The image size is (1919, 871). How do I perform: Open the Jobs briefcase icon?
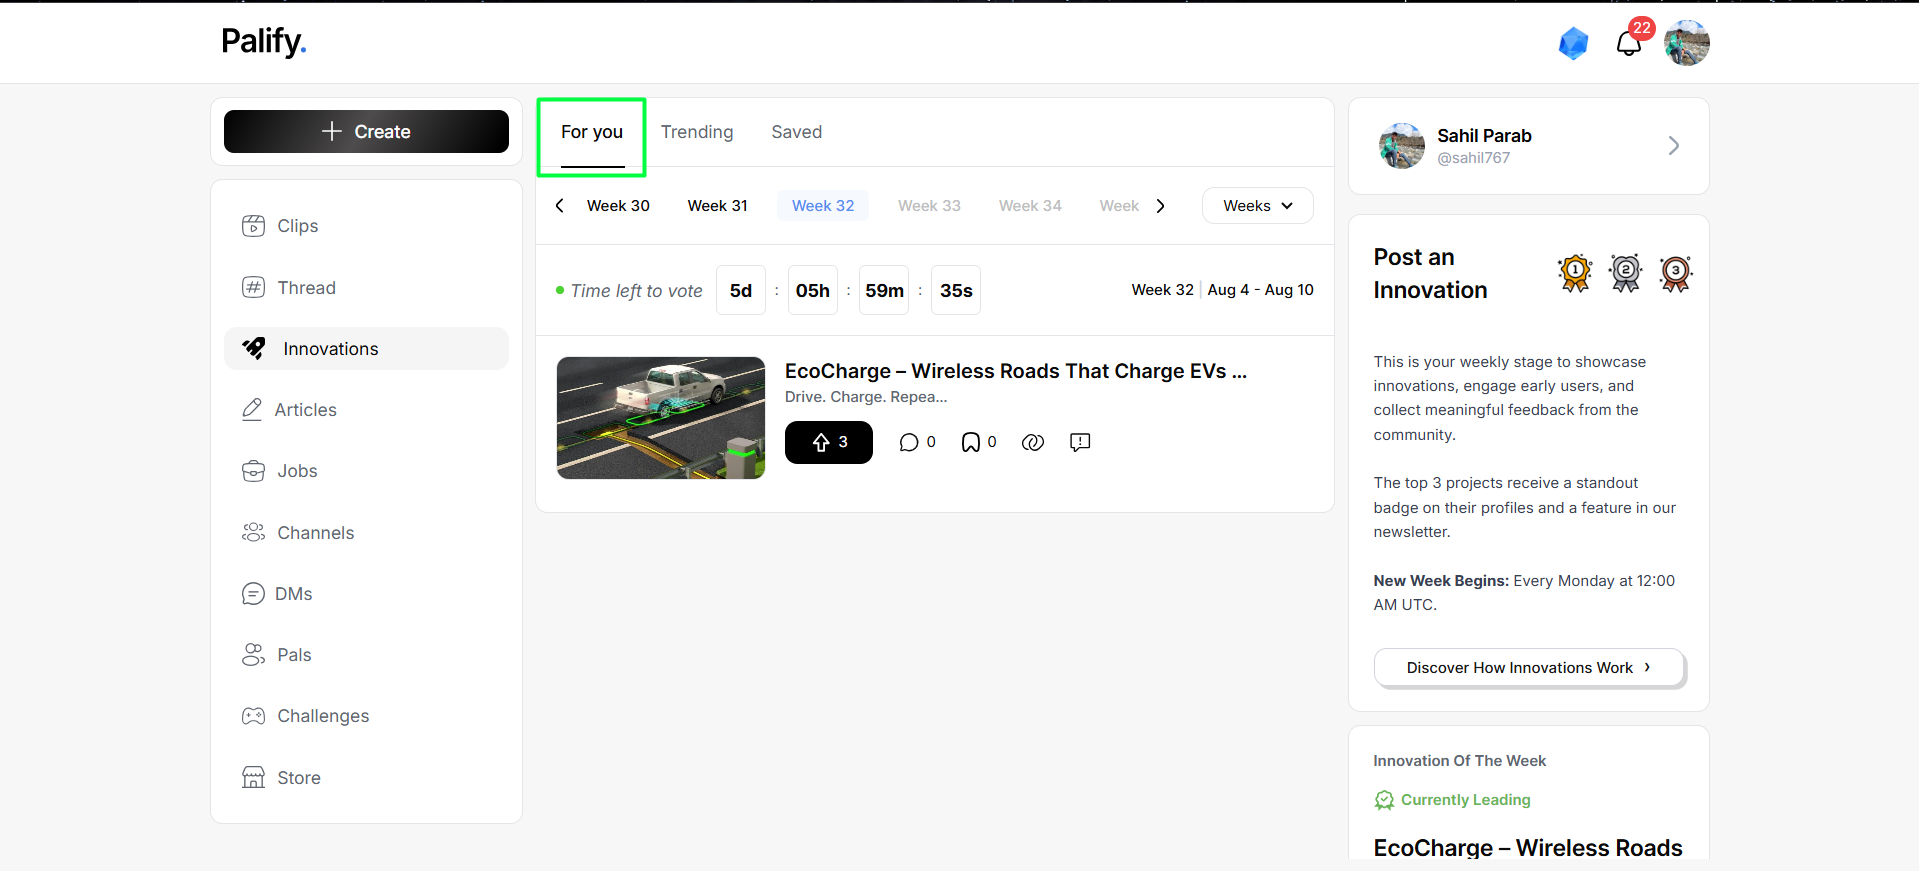254,471
